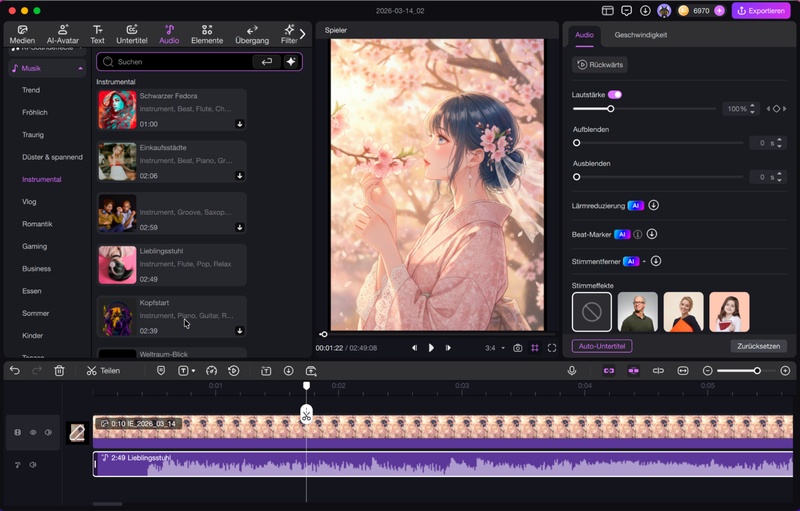Screen dimensions: 800x511
Task: Download the Schwarzer Fedora track
Action: [x=240, y=124]
